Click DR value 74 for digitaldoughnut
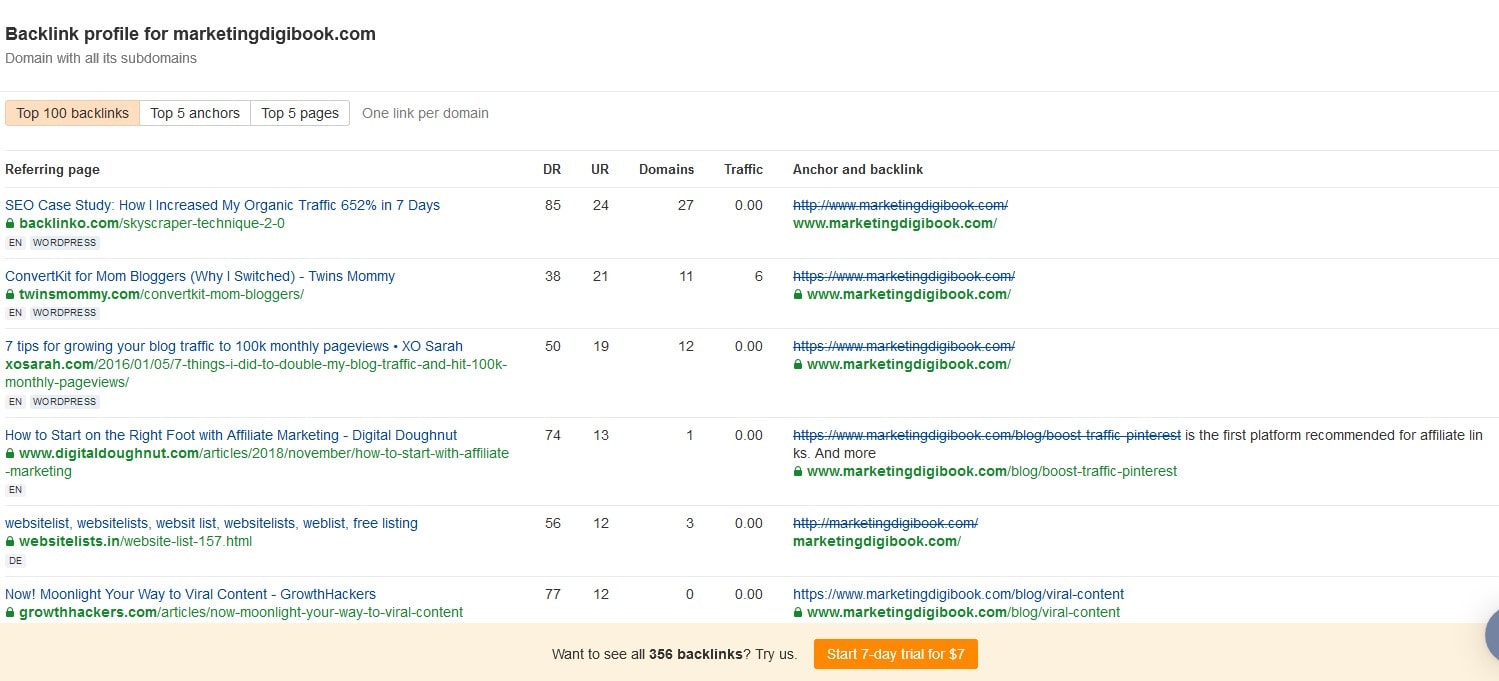The image size is (1499, 681). (x=553, y=435)
